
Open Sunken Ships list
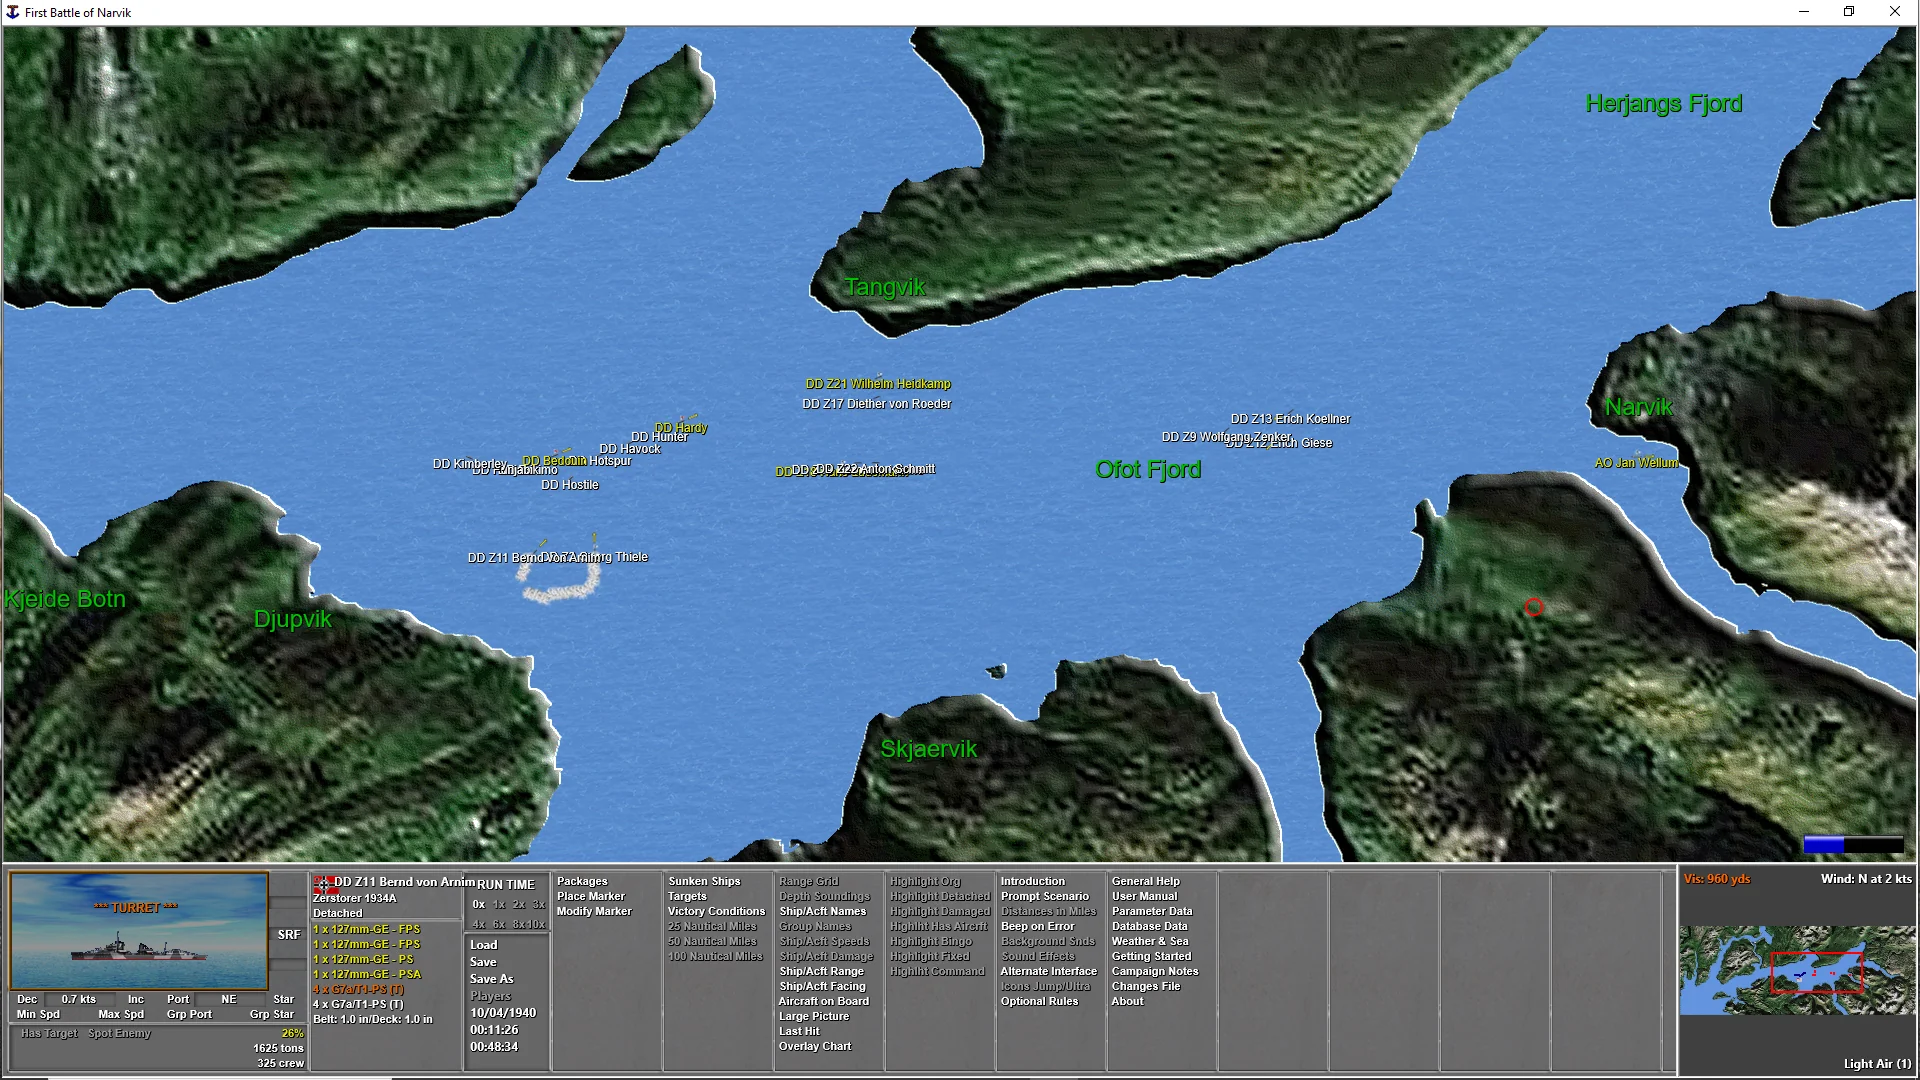(704, 881)
